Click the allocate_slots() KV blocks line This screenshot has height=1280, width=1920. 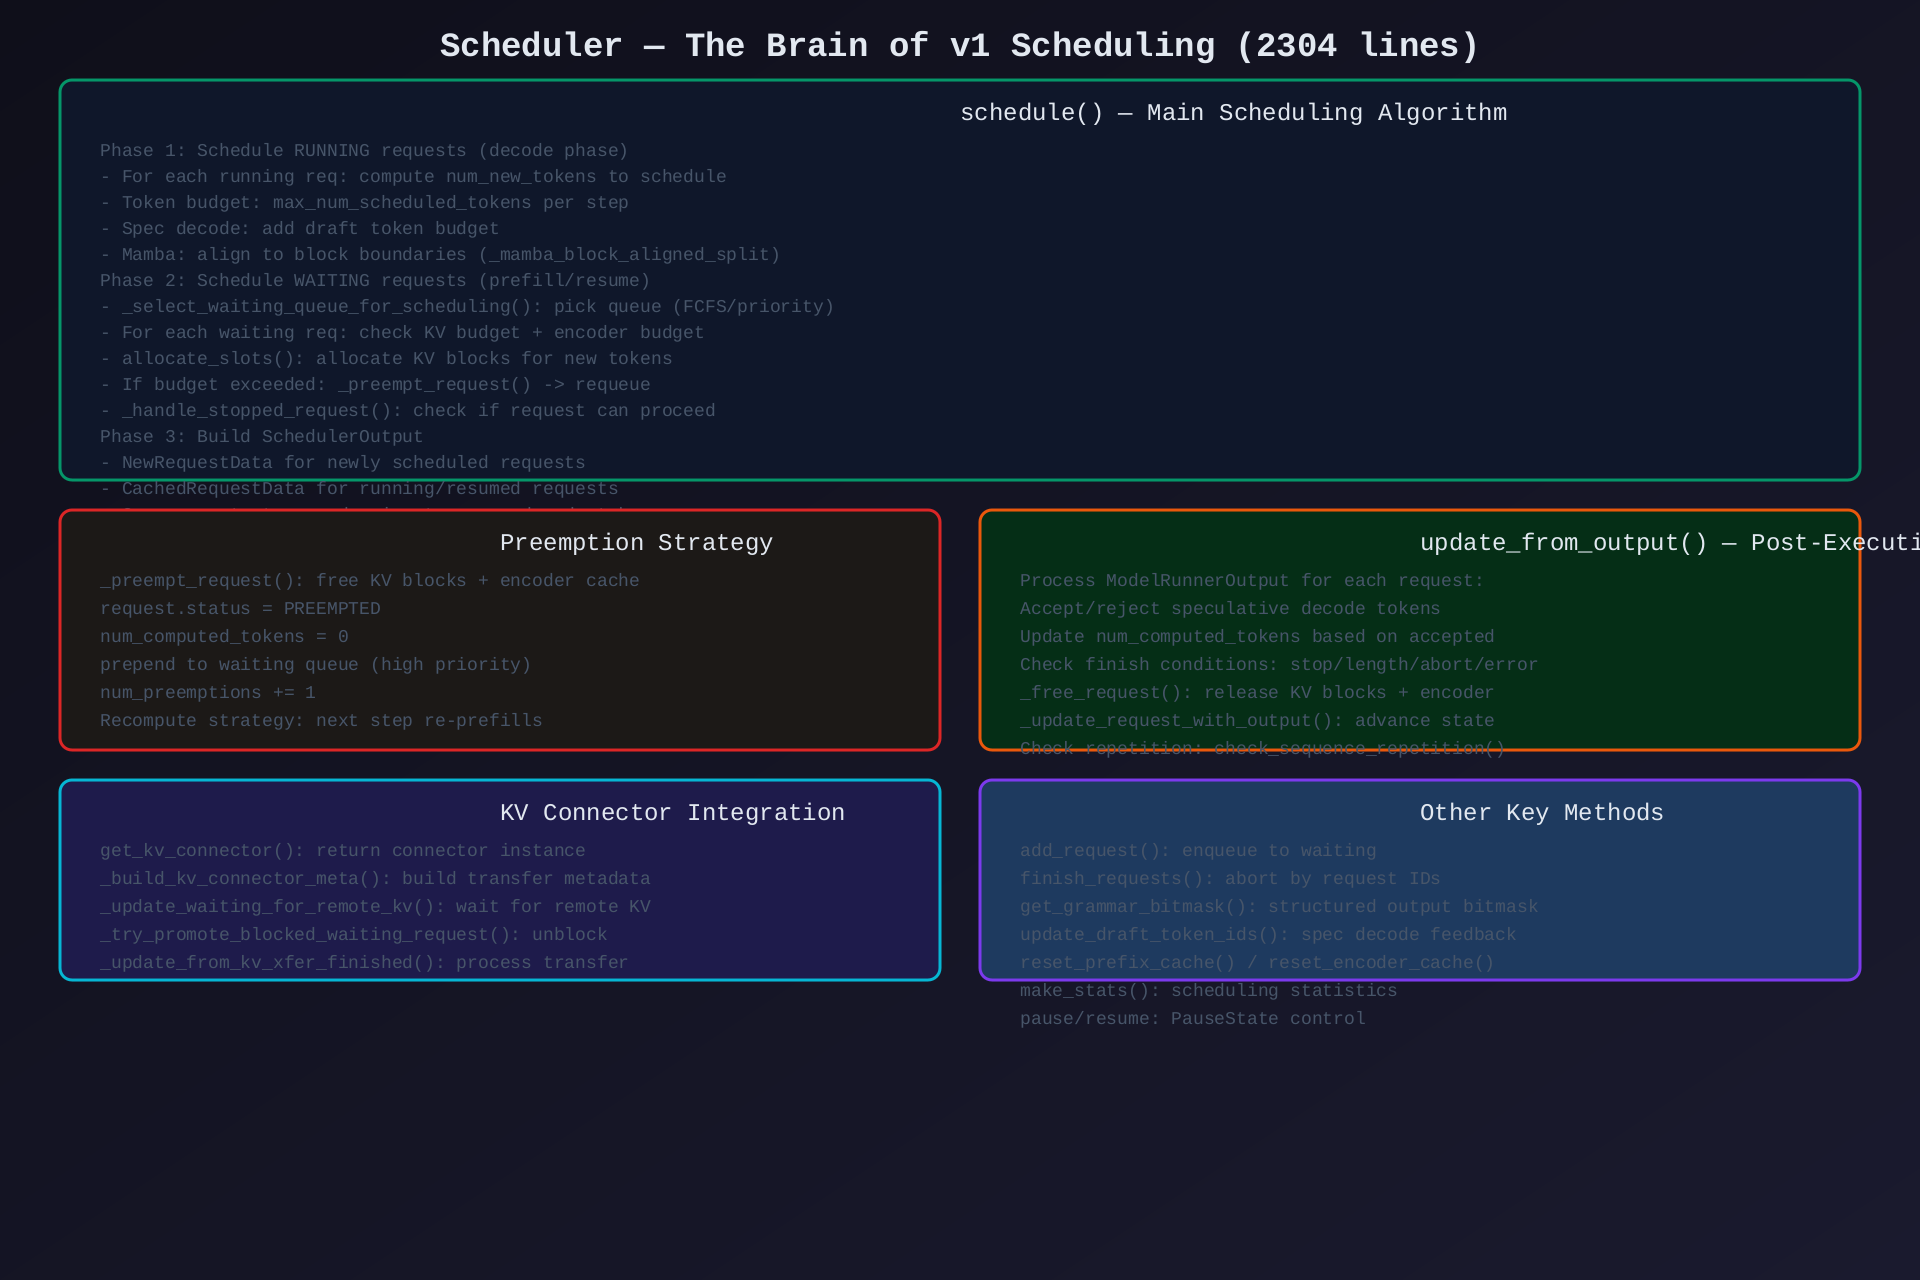[386, 359]
